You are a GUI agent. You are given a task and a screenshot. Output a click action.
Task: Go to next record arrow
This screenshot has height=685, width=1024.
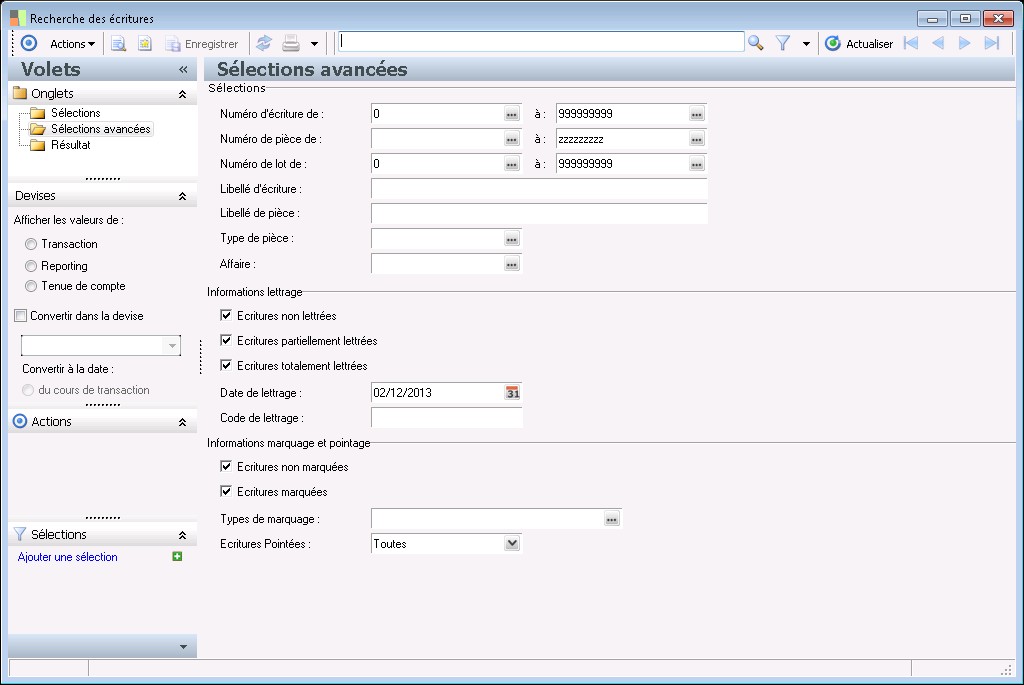(965, 43)
